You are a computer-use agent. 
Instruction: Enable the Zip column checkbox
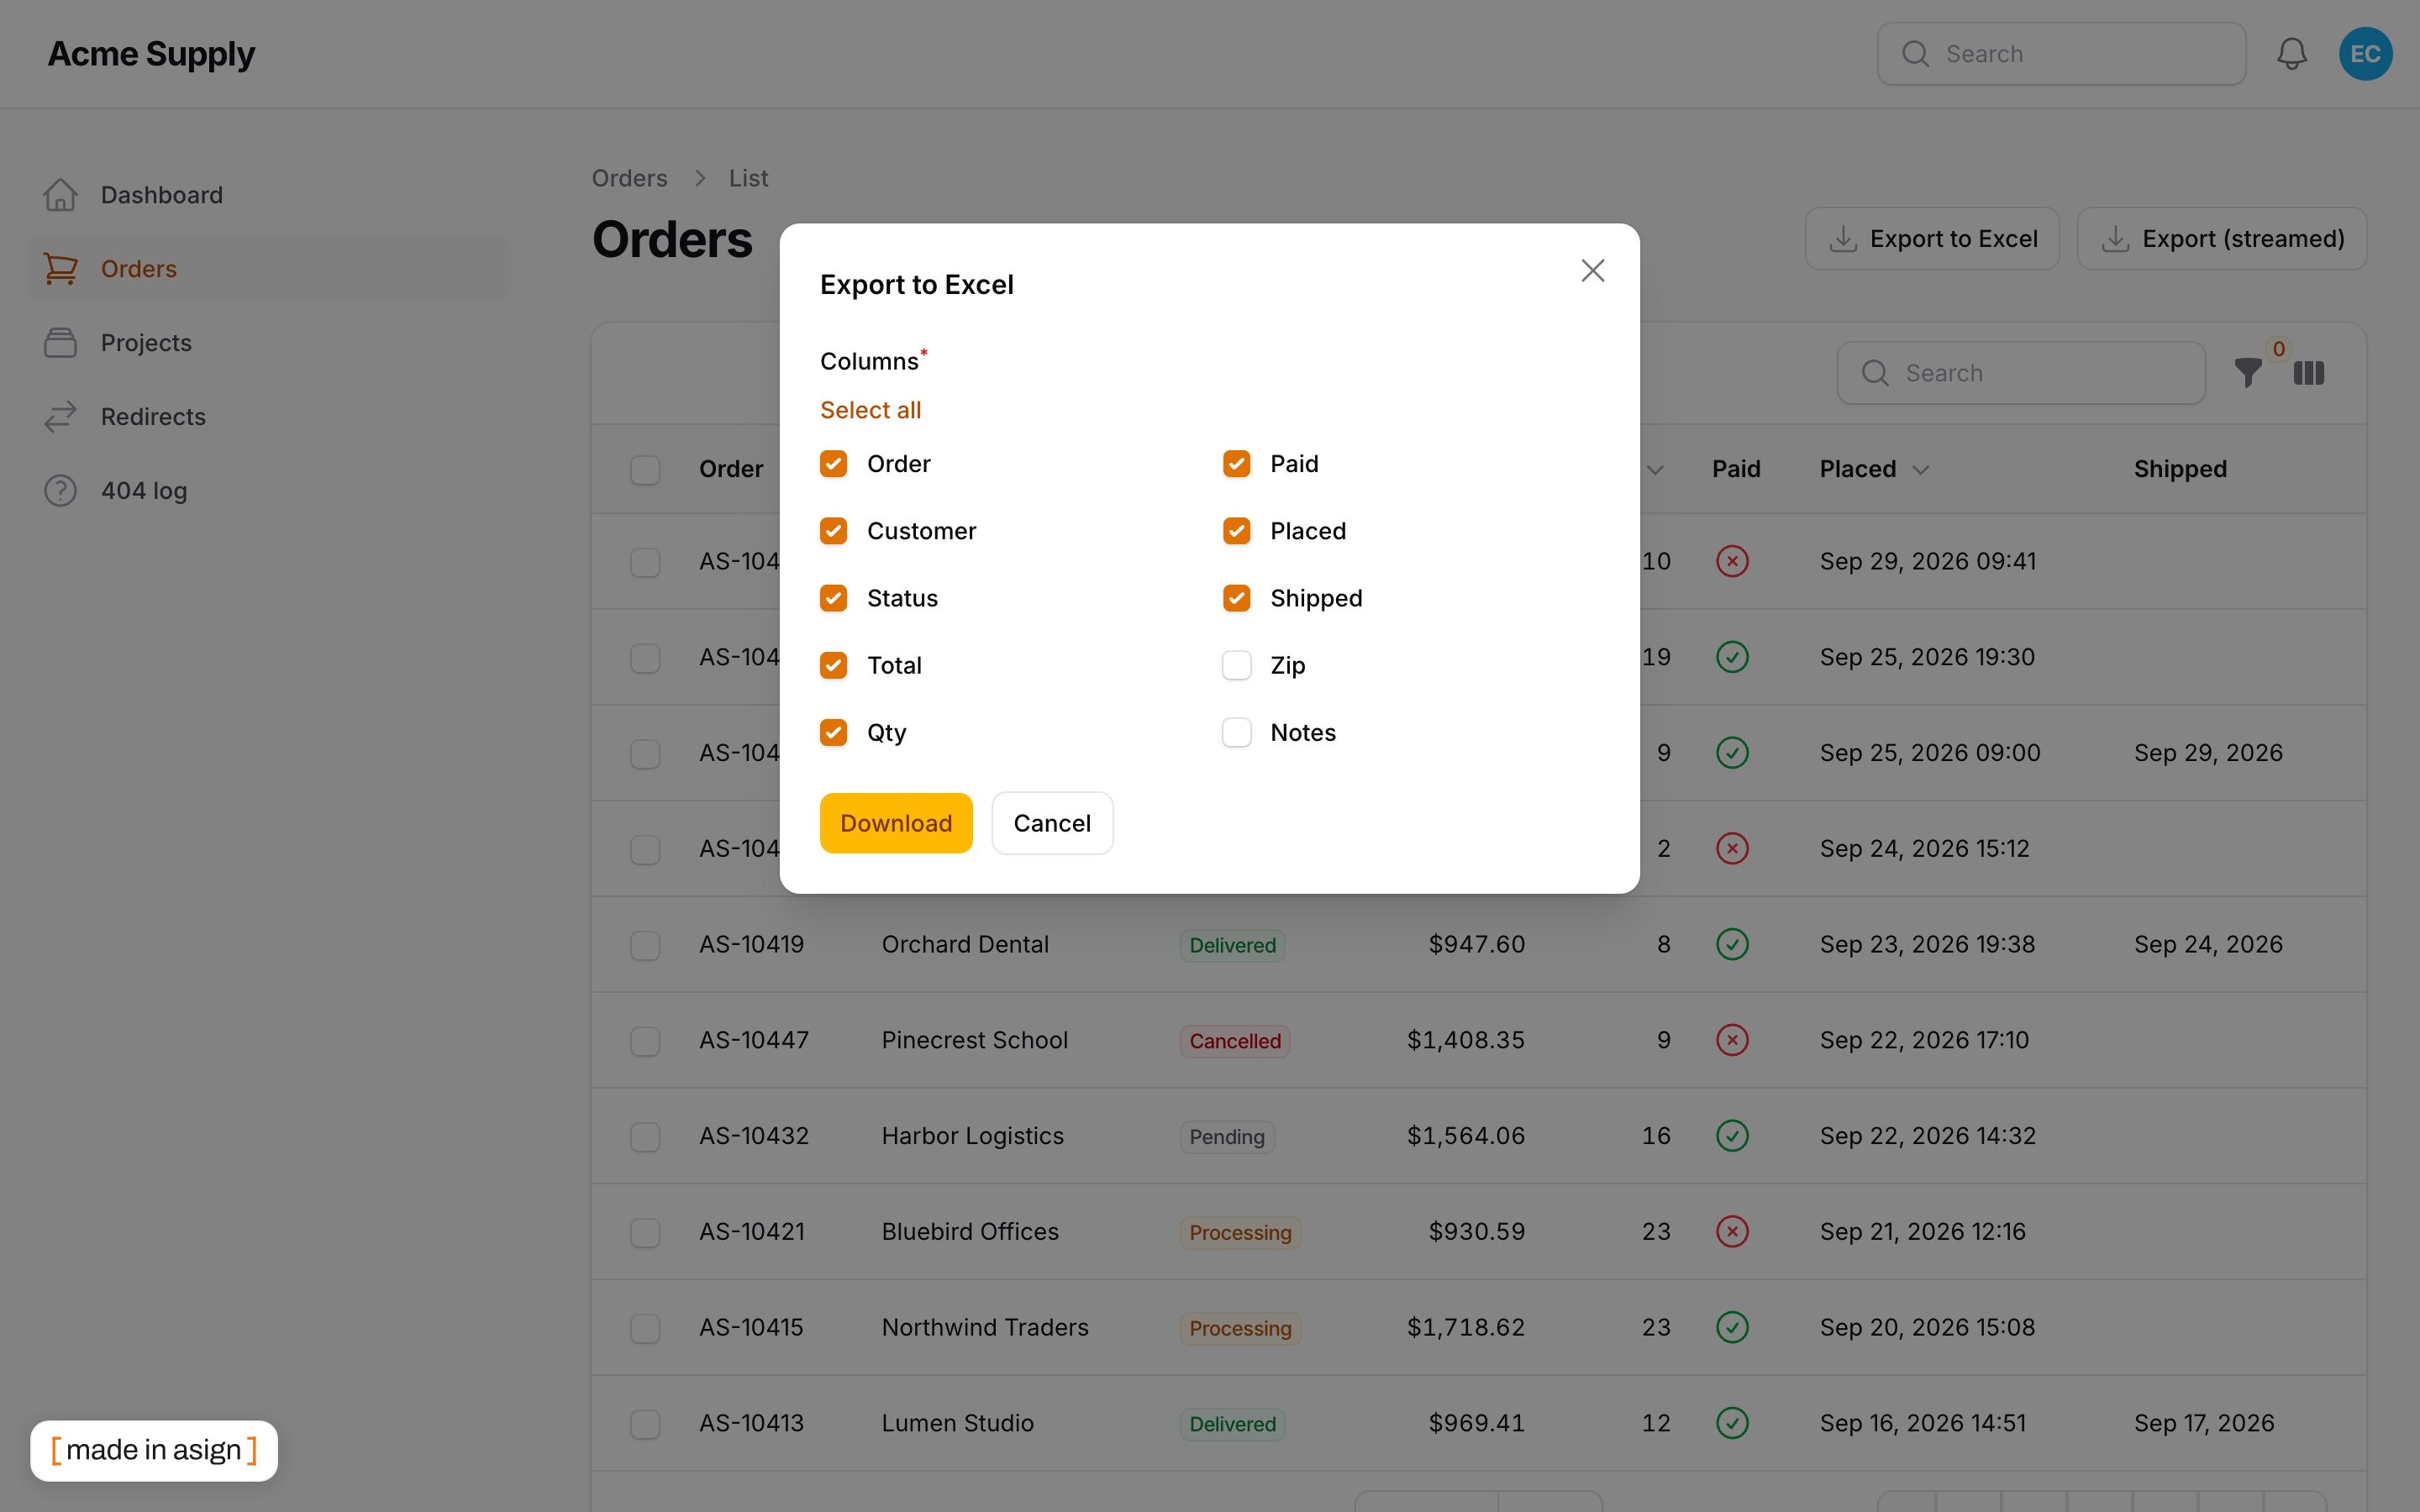click(x=1236, y=665)
